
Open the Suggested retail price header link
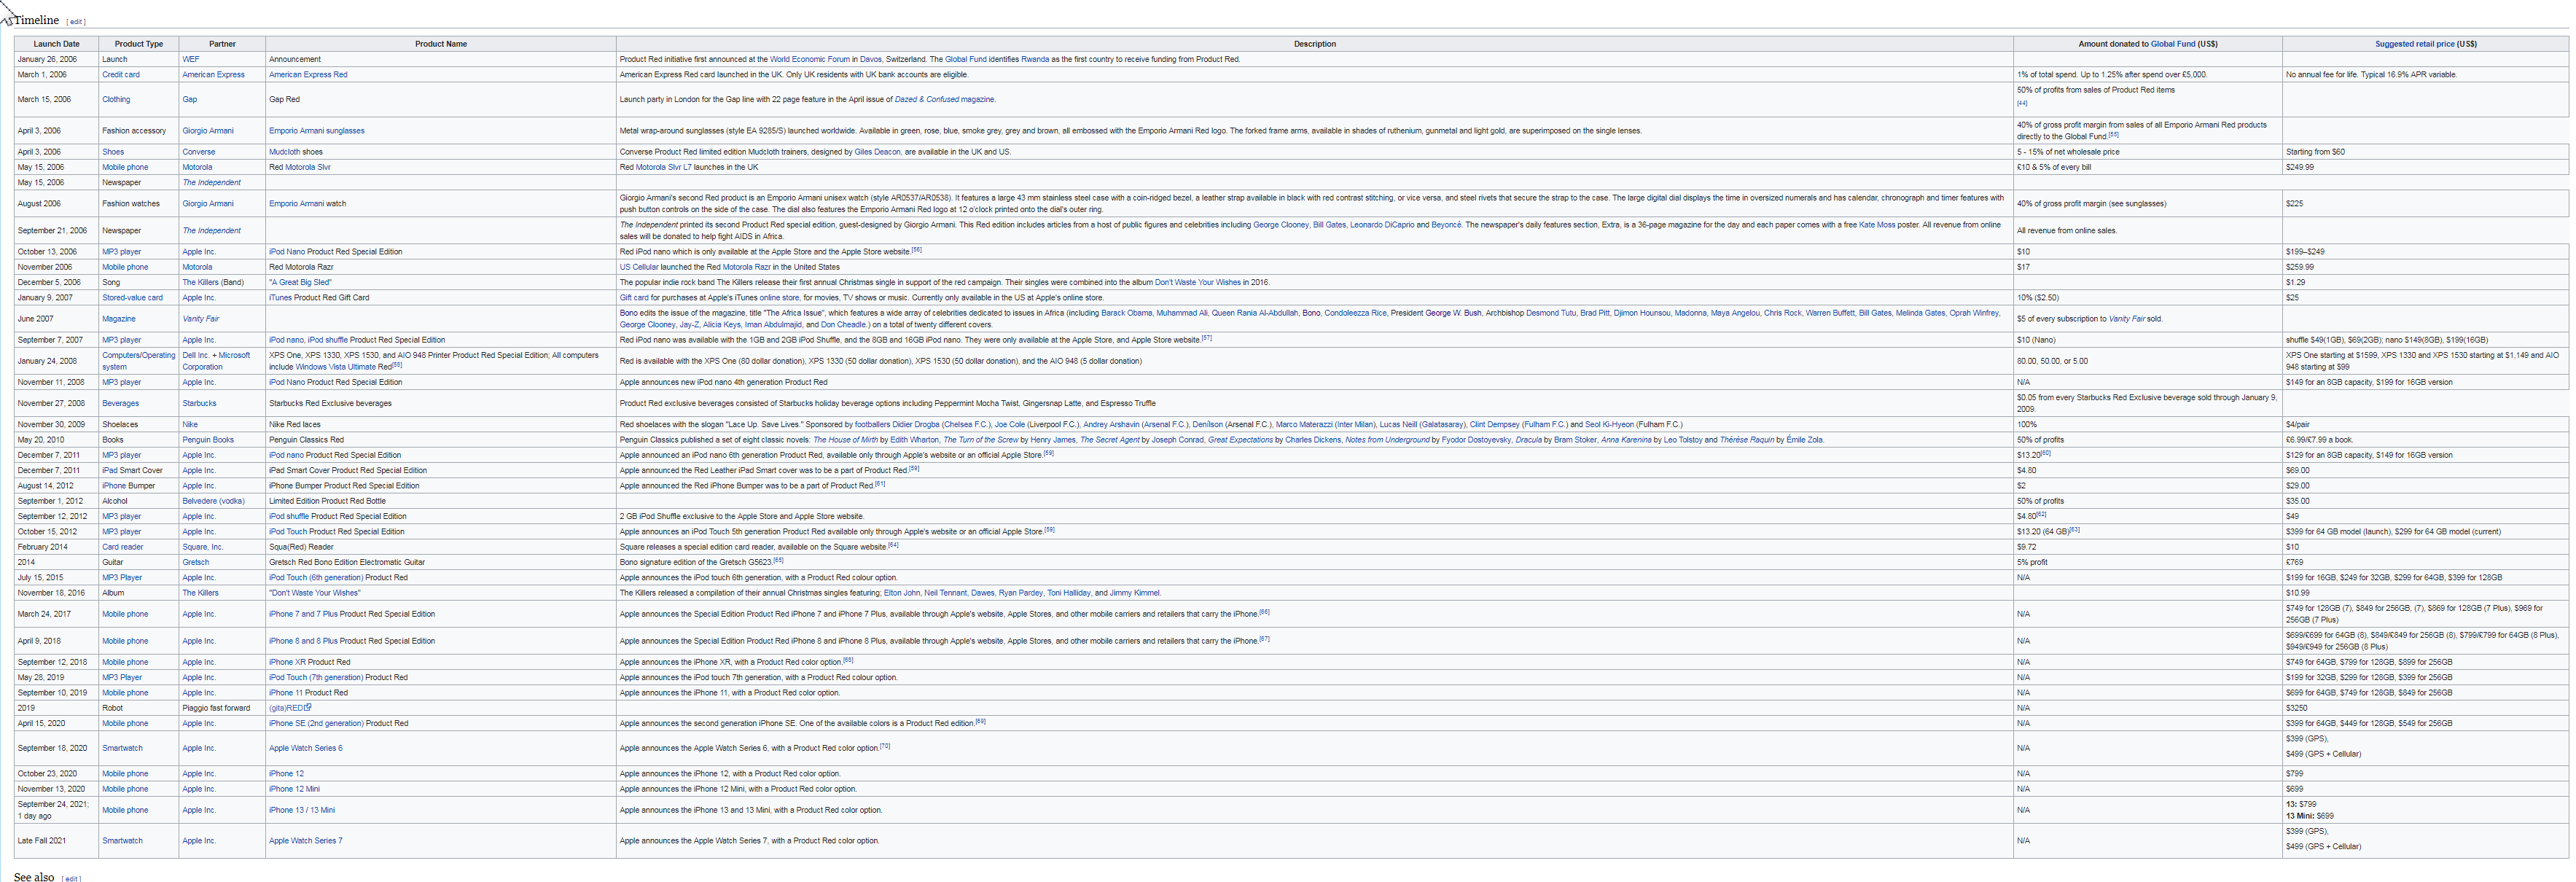(x=2414, y=44)
